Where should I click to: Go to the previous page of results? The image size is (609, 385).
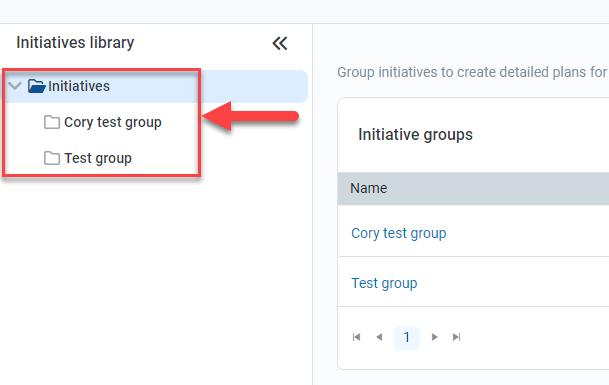pyautogui.click(x=379, y=337)
